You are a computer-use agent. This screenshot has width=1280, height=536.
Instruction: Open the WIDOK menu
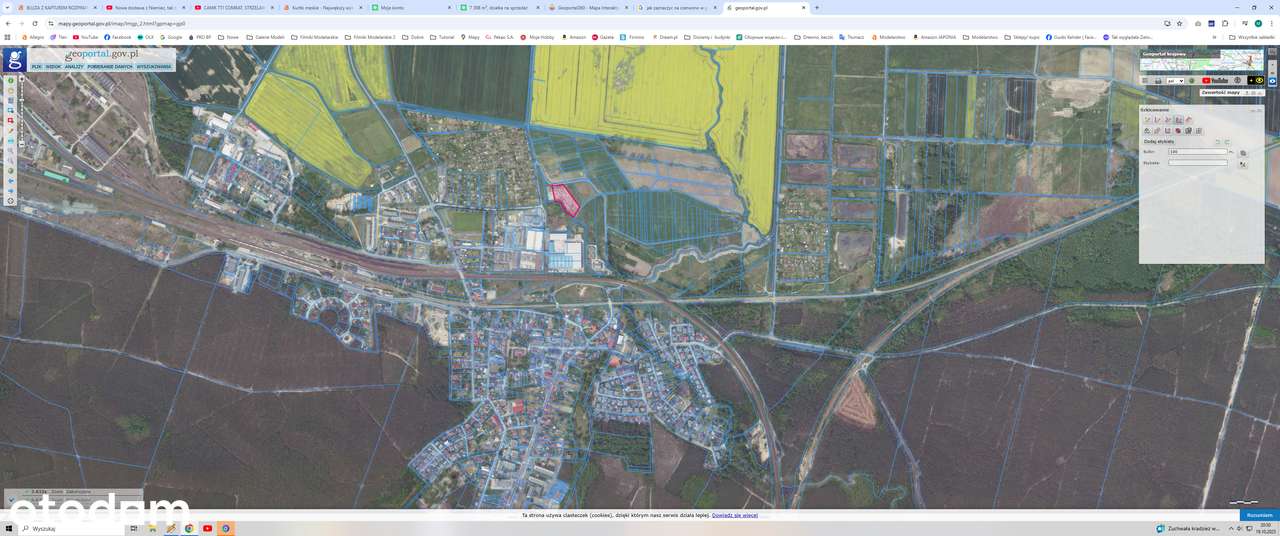(53, 66)
